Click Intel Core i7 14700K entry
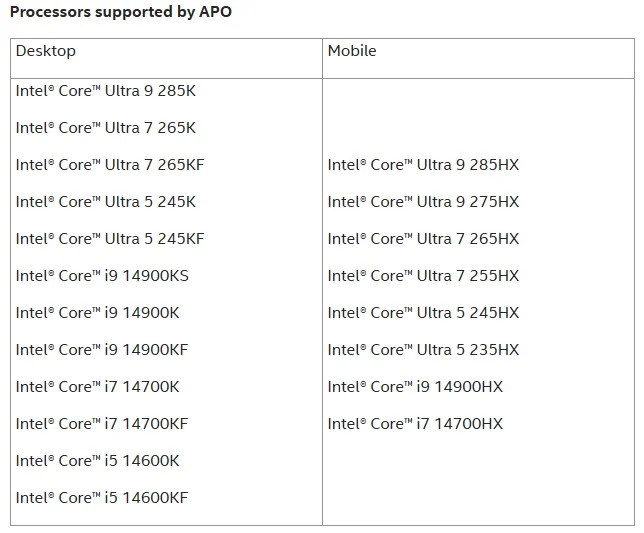This screenshot has width=644, height=533. click(97, 386)
